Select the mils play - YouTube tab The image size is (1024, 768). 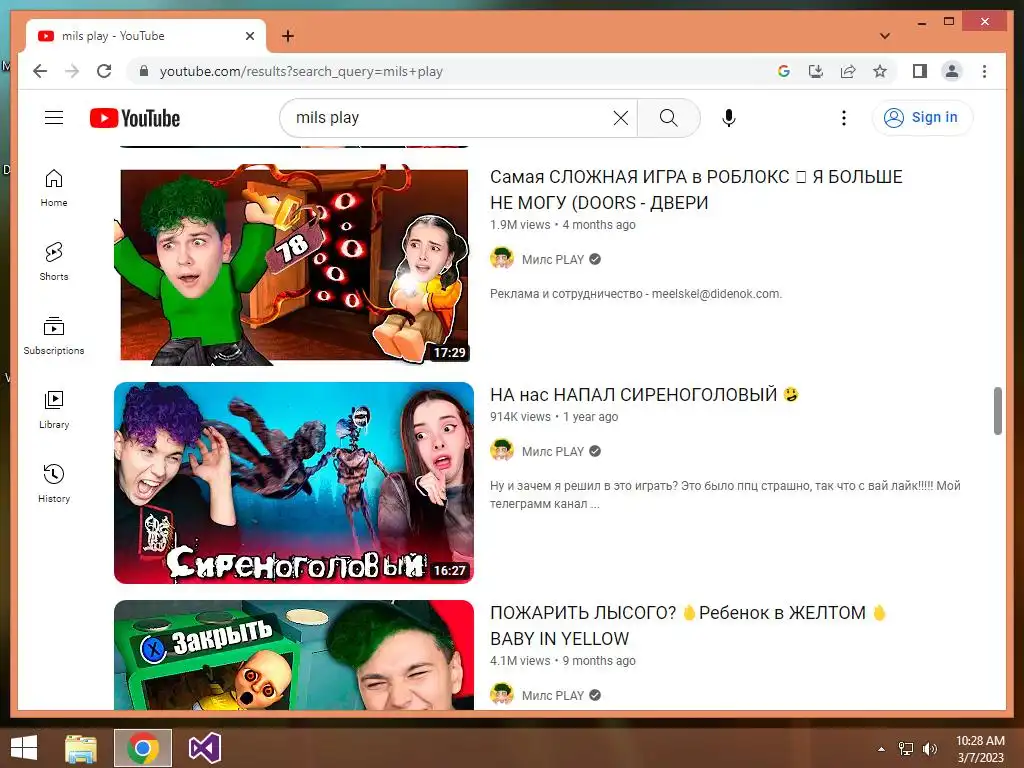[x=146, y=36]
